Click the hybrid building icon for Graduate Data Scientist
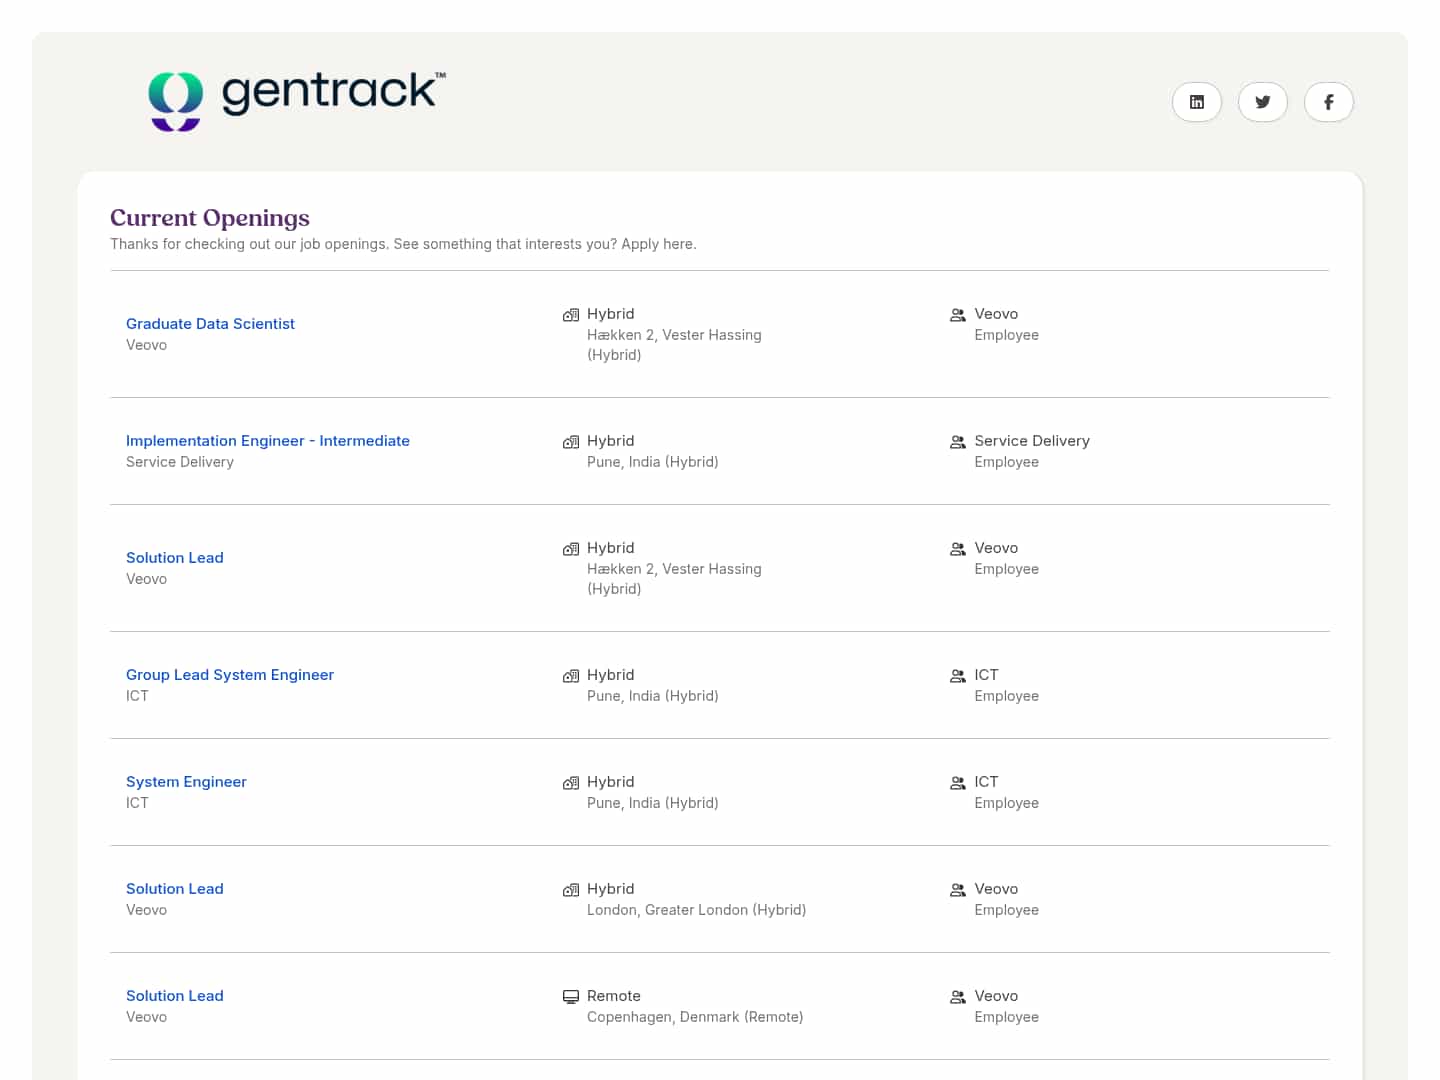Screen dimensions: 1440x1080 pos(571,315)
